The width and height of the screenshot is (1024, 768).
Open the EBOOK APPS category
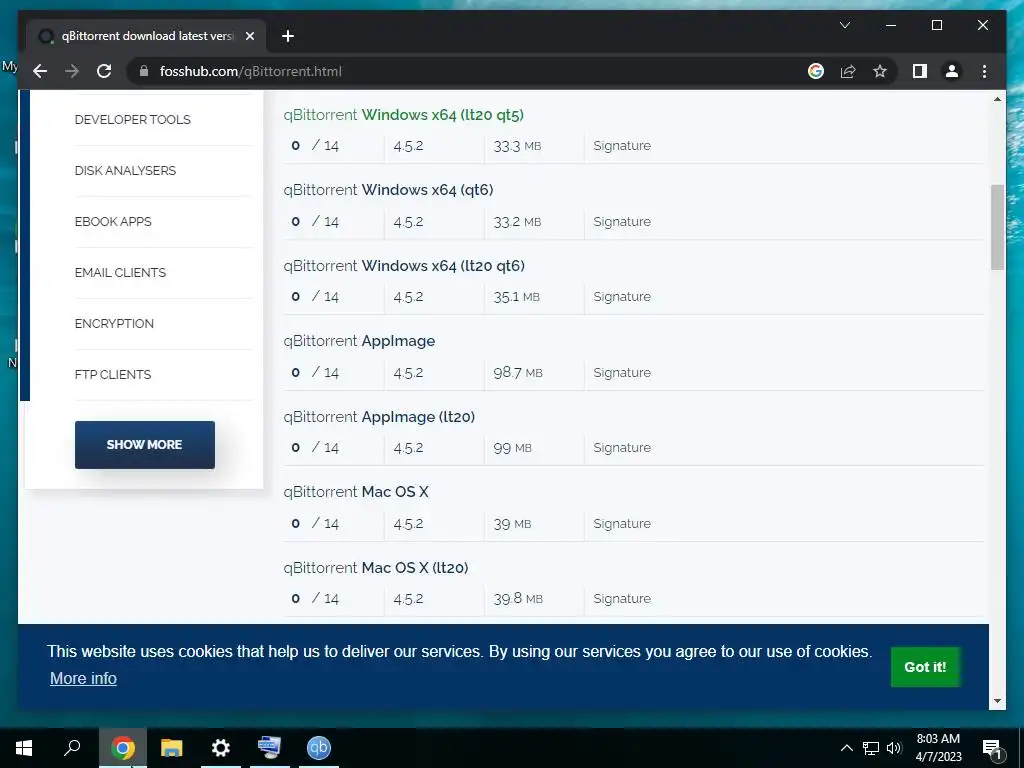(113, 221)
